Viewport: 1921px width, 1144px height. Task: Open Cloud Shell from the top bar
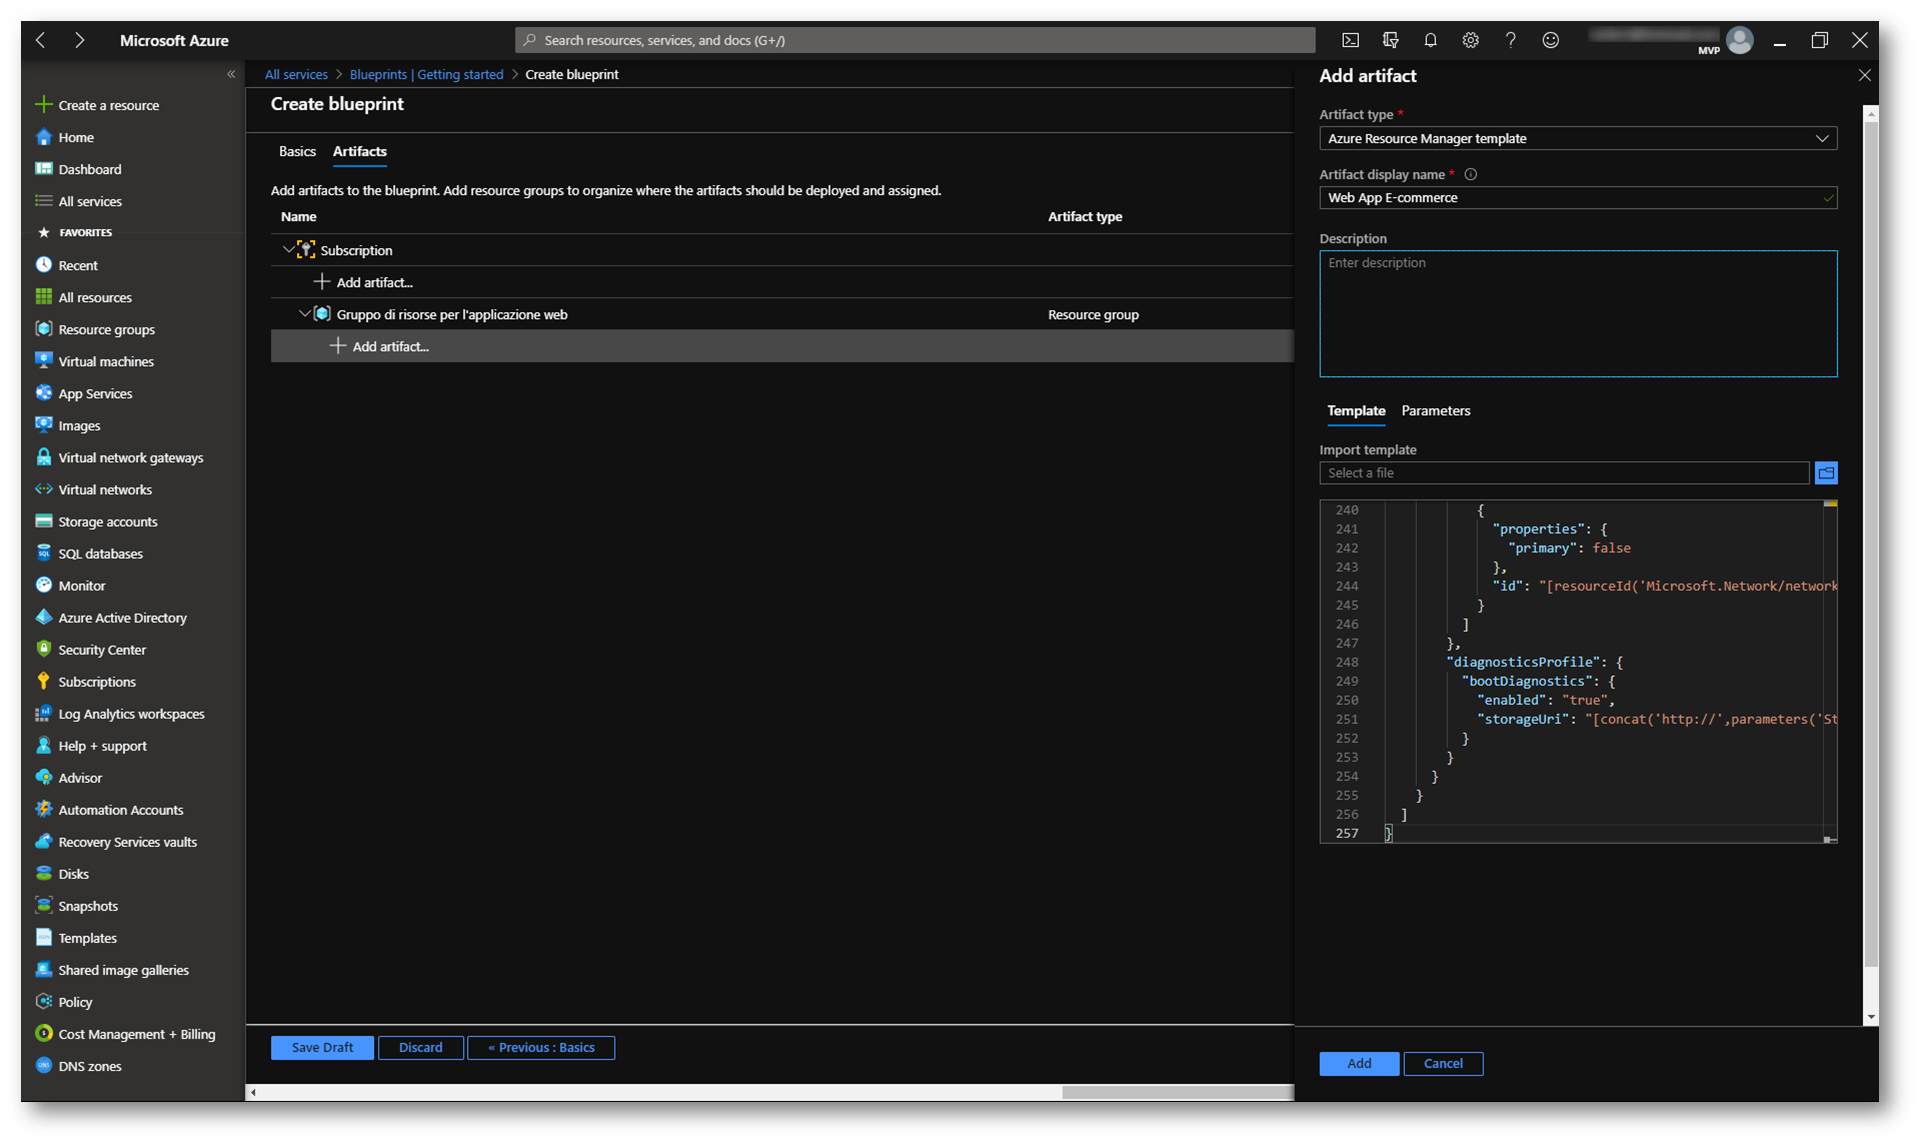1350,40
